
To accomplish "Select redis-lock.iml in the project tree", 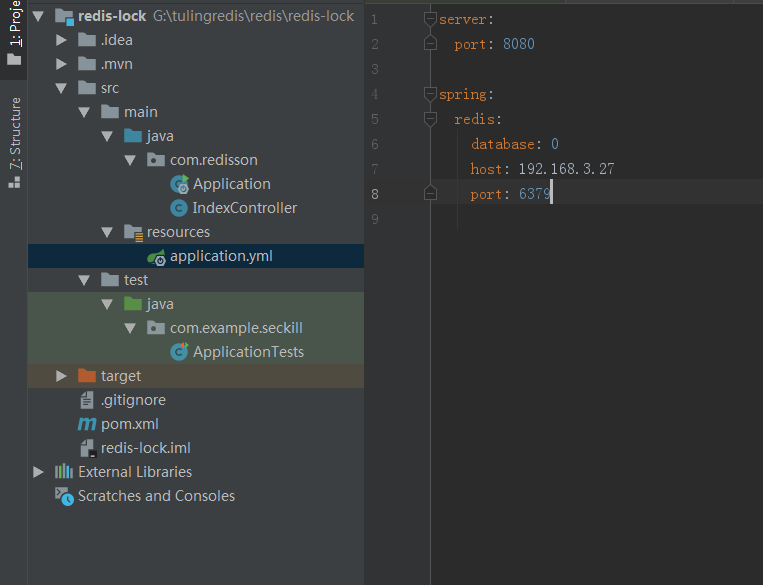I will [196, 448].
